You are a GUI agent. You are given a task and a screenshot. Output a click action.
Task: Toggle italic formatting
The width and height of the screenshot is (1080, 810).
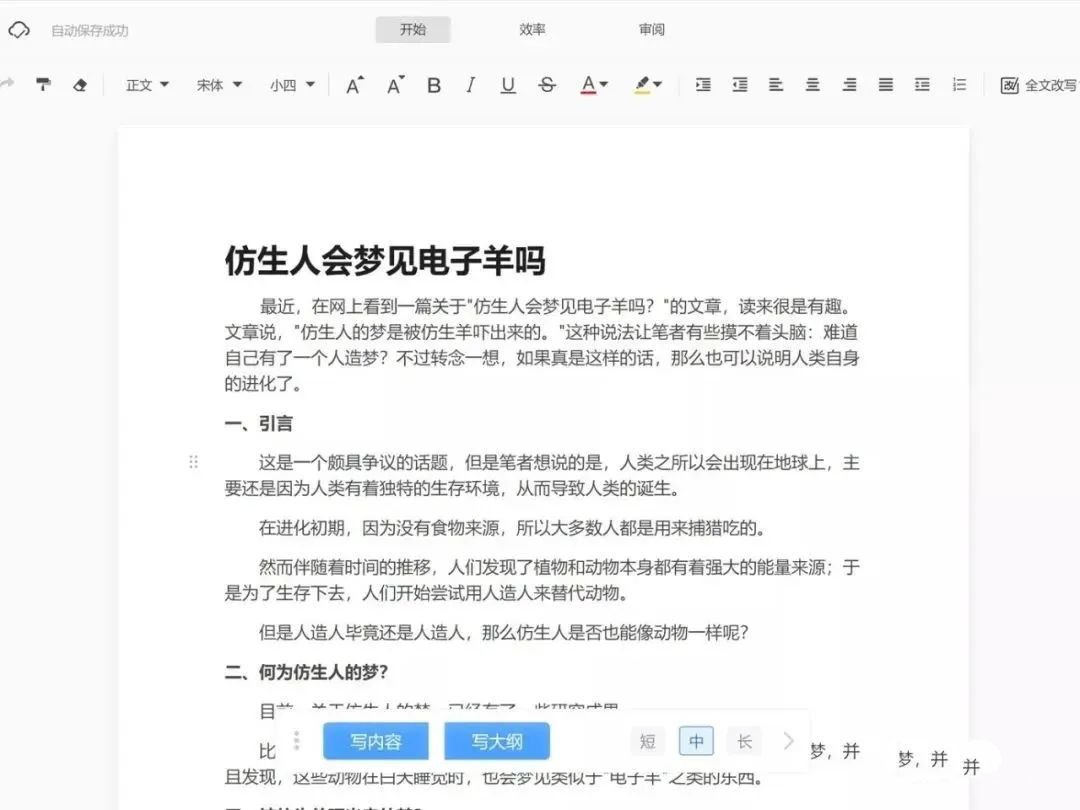pos(470,85)
